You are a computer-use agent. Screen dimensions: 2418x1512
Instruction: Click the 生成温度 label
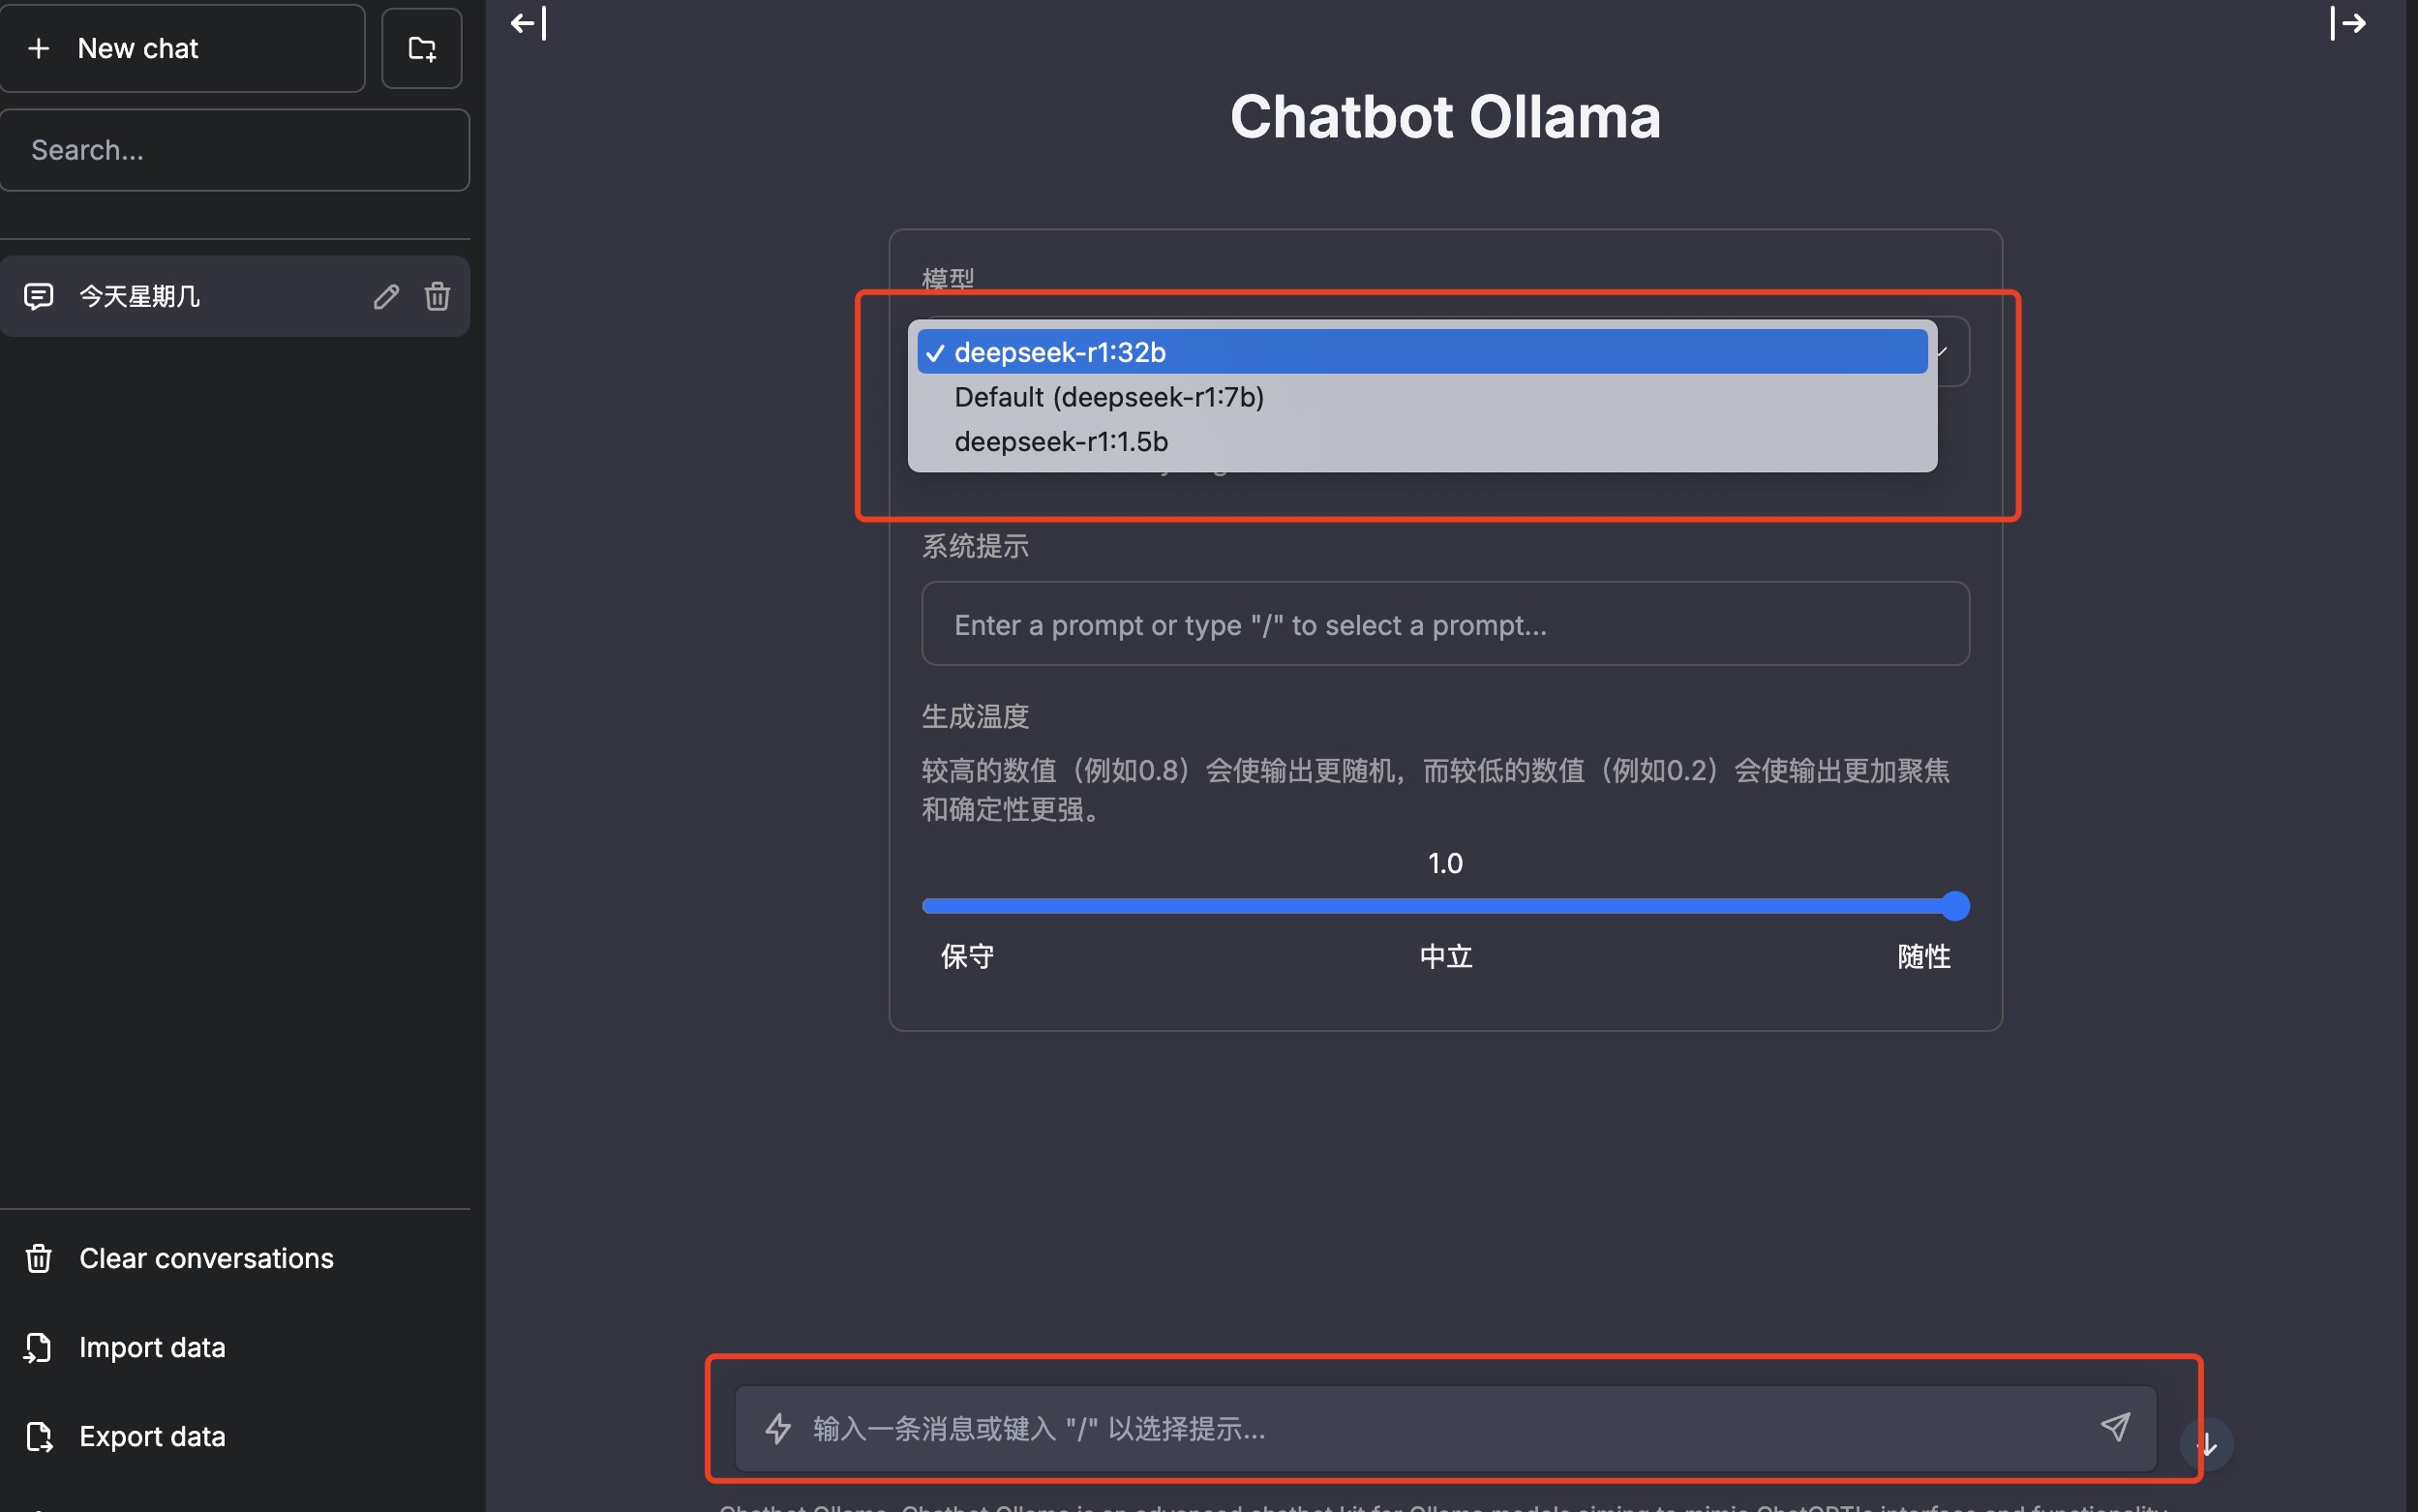click(x=975, y=716)
